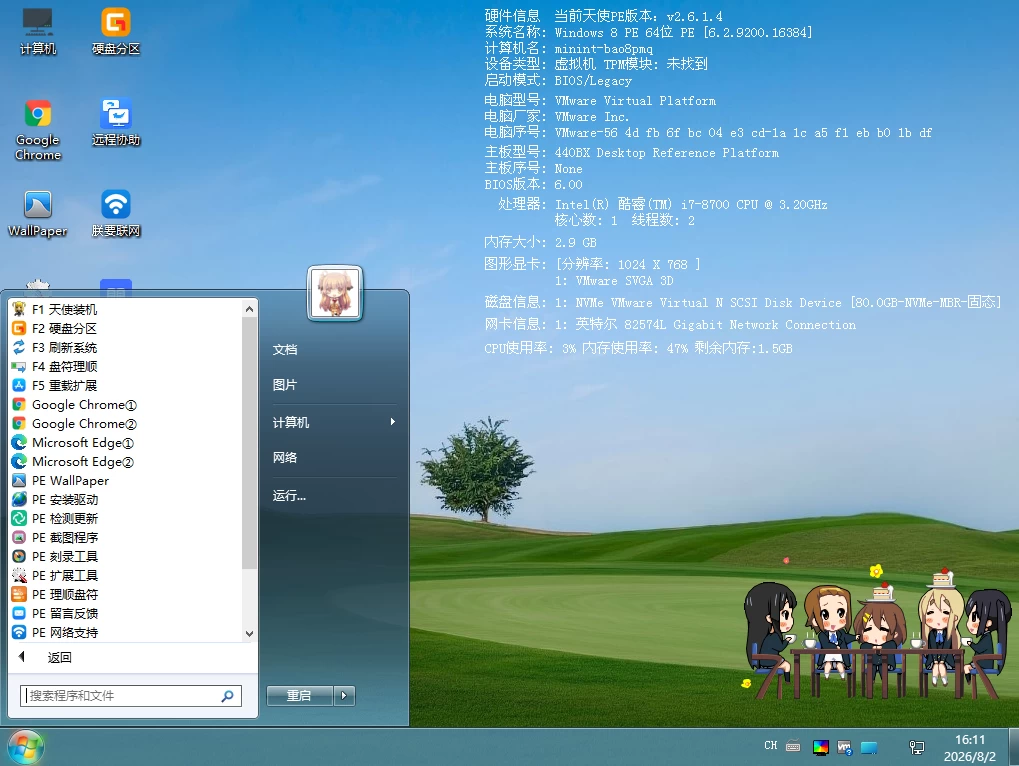
Task: Launch Google Chrome① from the list
Action: click(x=127, y=405)
